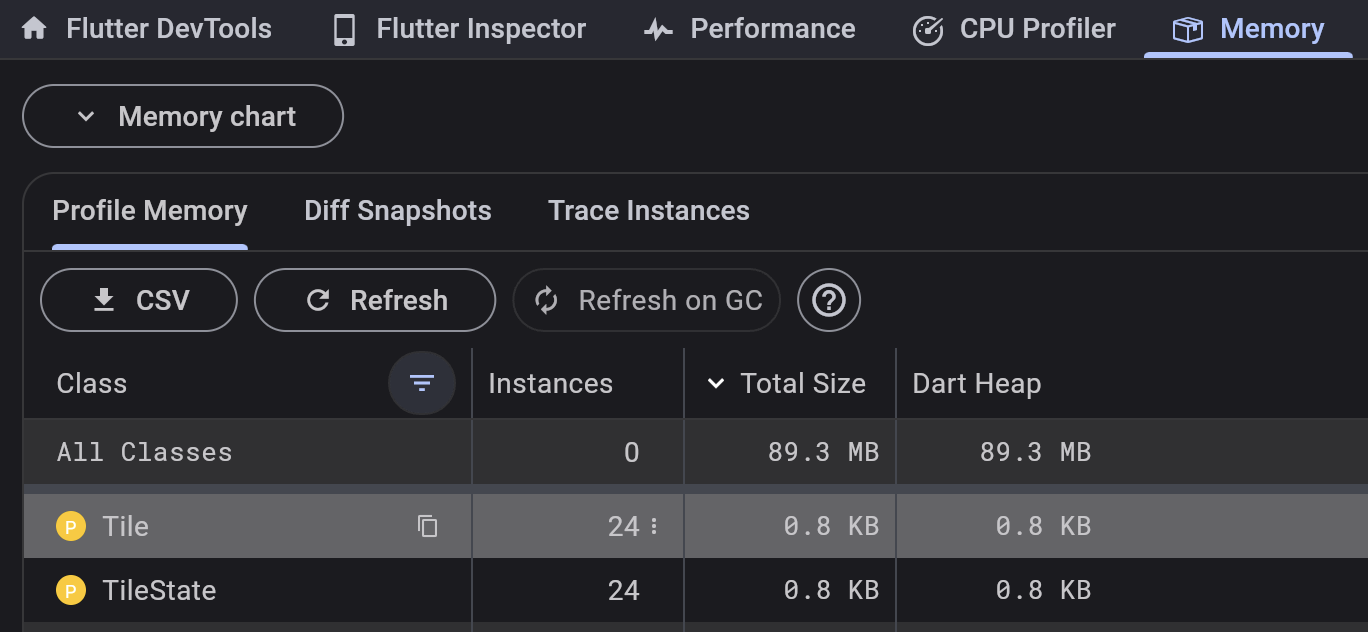Image resolution: width=1368 pixels, height=632 pixels.
Task: Open the Tile instances three-dot menu
Action: coord(654,526)
